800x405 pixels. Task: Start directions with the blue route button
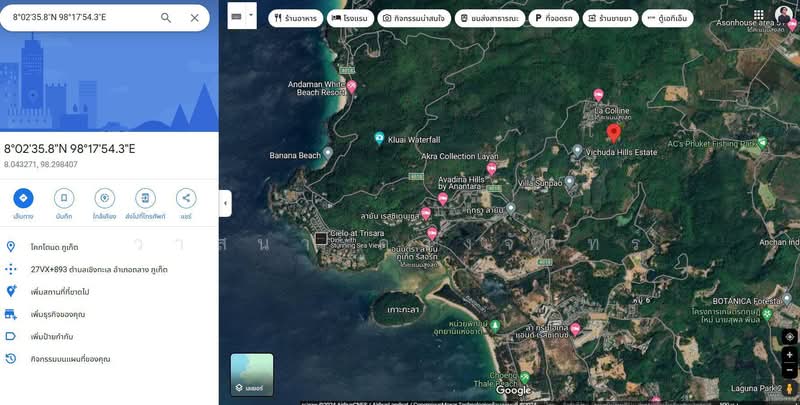click(23, 198)
